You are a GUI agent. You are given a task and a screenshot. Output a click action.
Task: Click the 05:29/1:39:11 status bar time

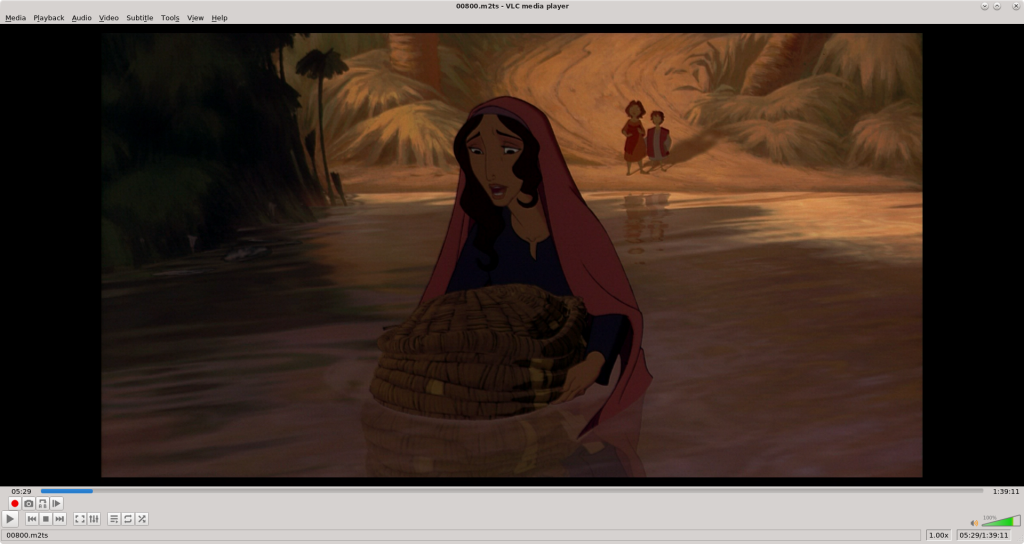[x=984, y=535]
